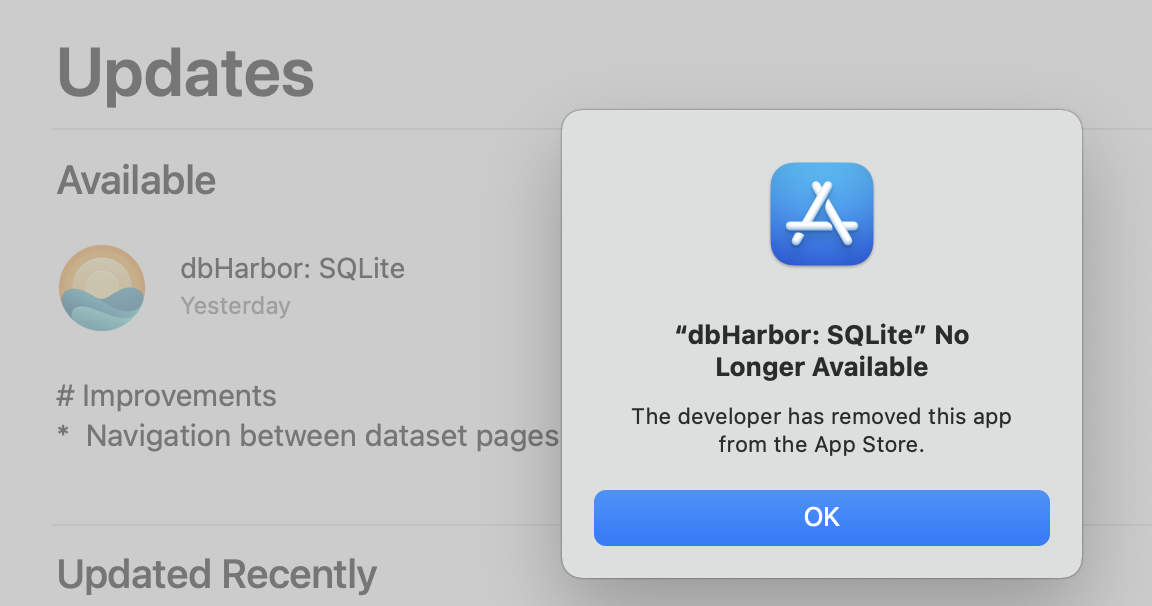Click the Available section header
Viewport: 1152px width, 606px height.
(136, 180)
